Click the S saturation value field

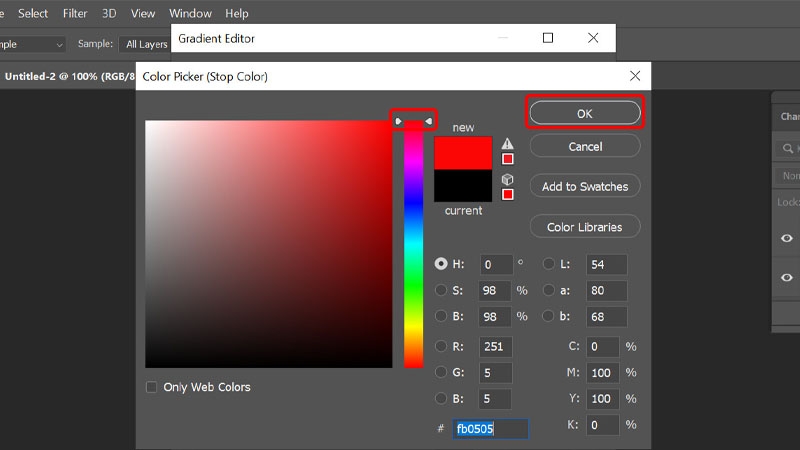[x=495, y=290]
